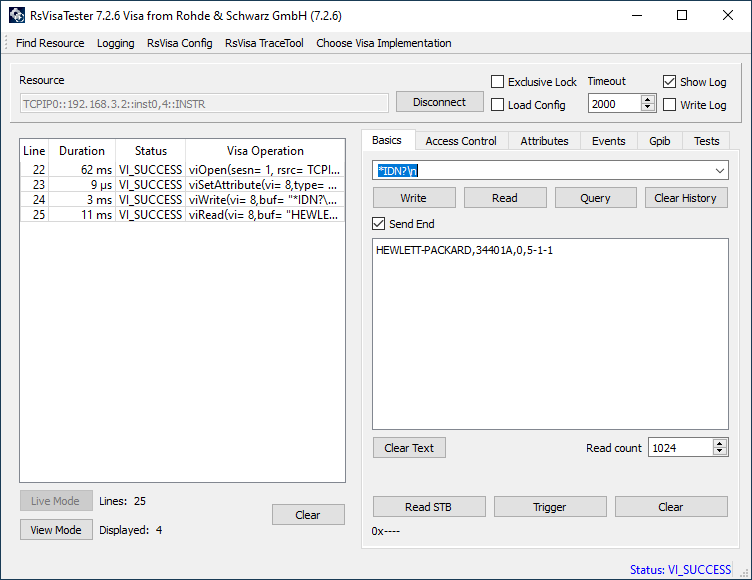Select log line 25 viRead row

[x=182, y=214]
